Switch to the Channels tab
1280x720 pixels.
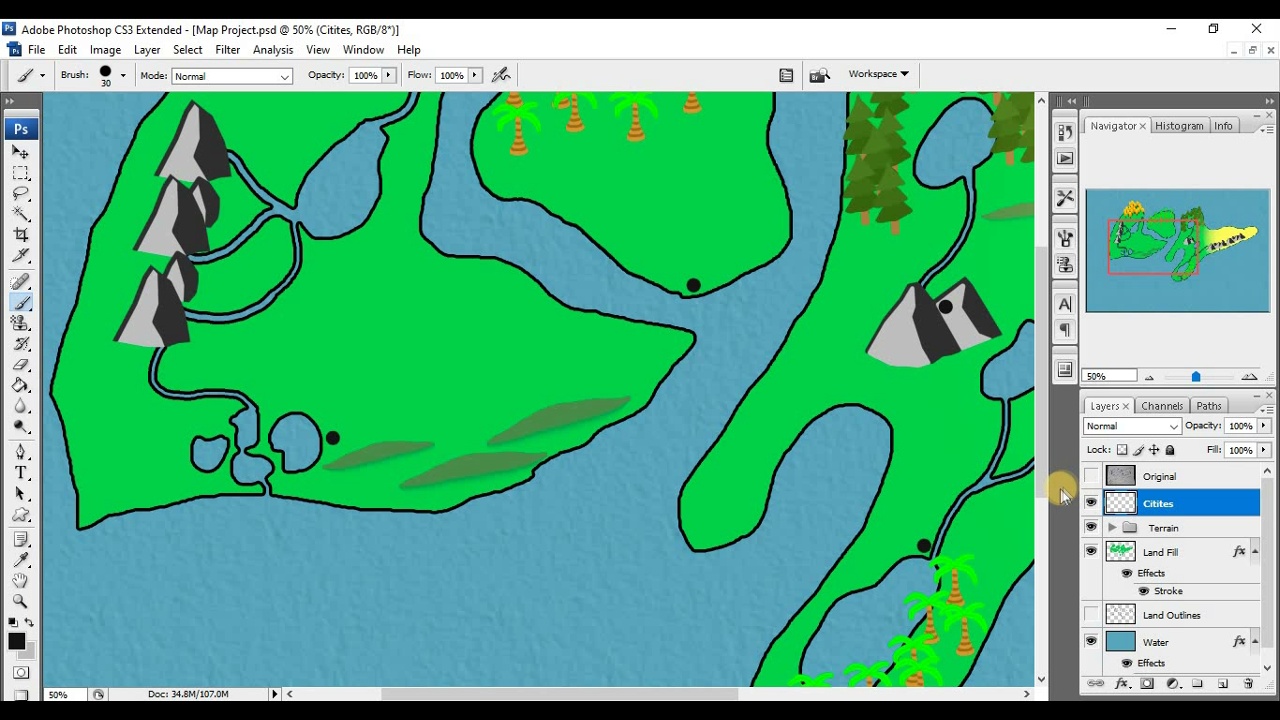click(1162, 406)
